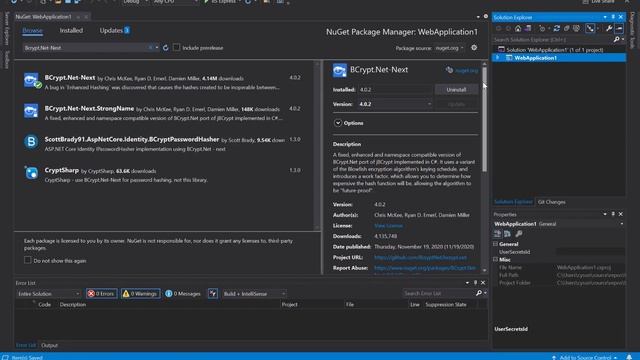Open the Package source dropdown

(x=449, y=48)
